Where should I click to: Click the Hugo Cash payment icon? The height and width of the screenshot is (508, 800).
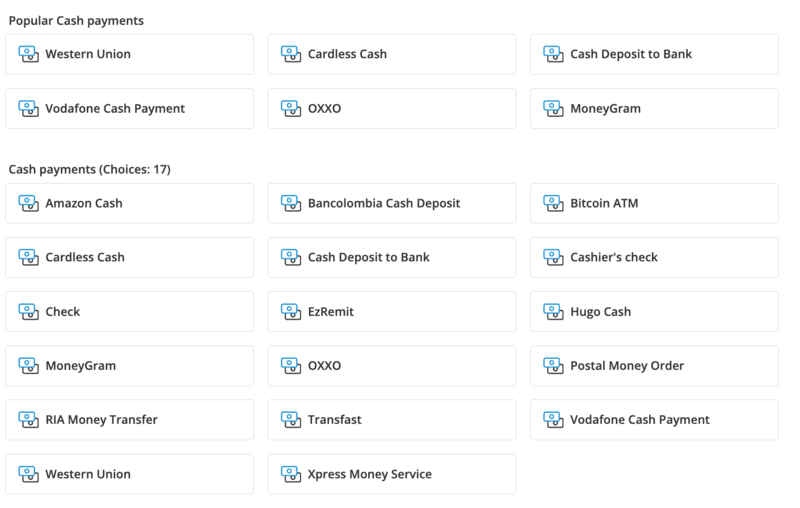pos(553,312)
